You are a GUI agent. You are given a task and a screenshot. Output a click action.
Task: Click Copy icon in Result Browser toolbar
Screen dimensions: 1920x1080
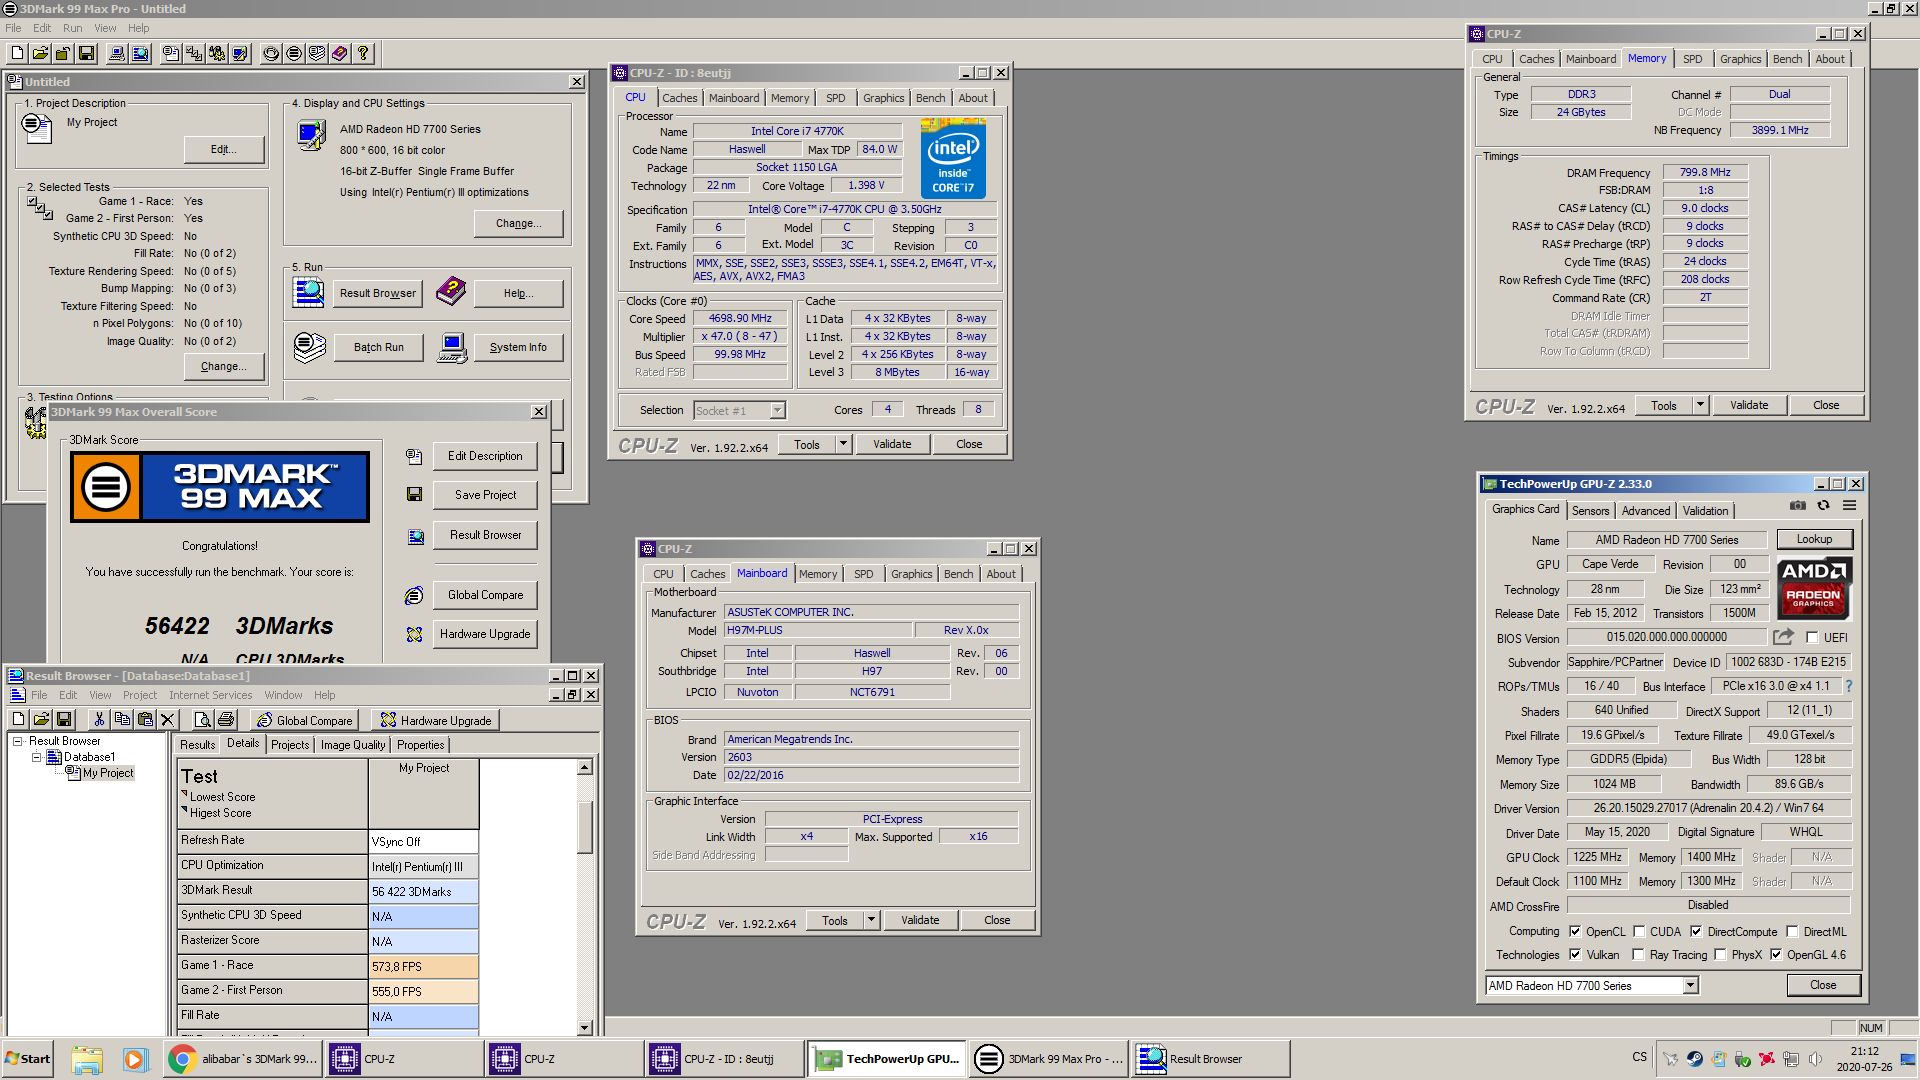tap(122, 719)
